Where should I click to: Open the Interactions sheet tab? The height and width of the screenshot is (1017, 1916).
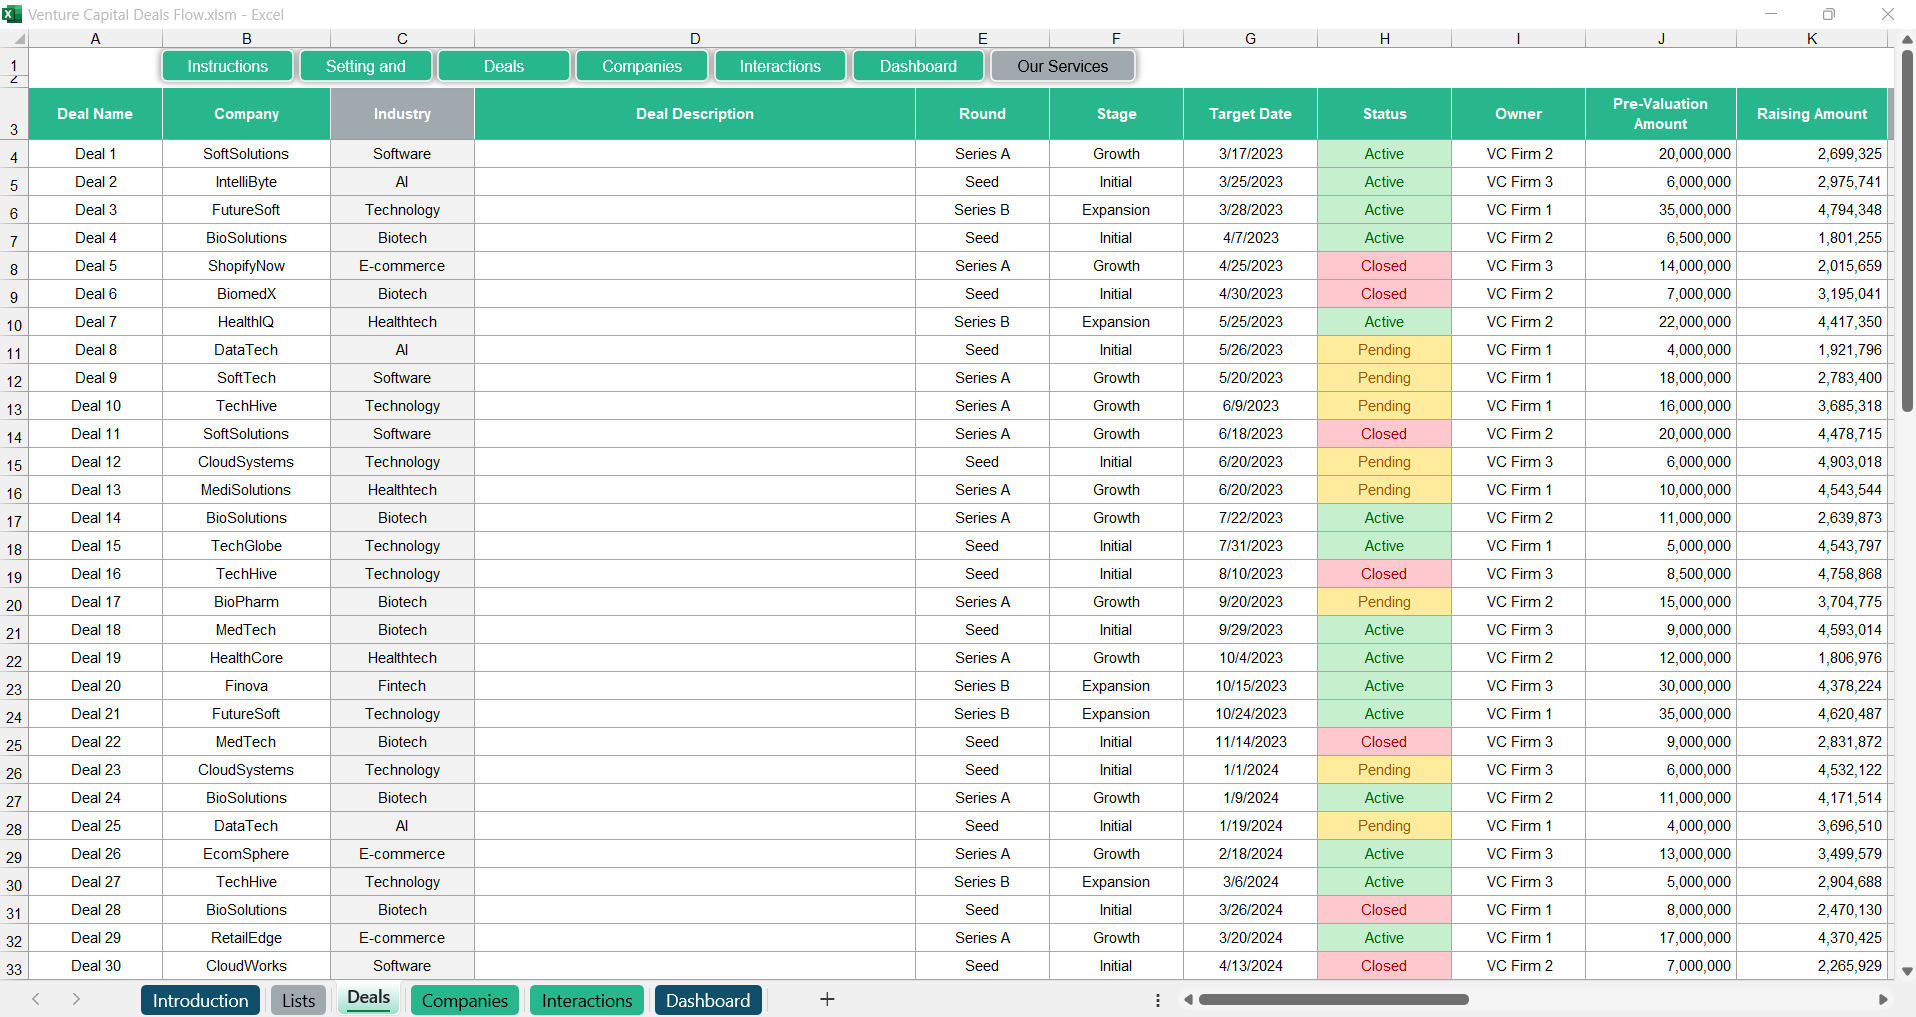click(x=586, y=999)
